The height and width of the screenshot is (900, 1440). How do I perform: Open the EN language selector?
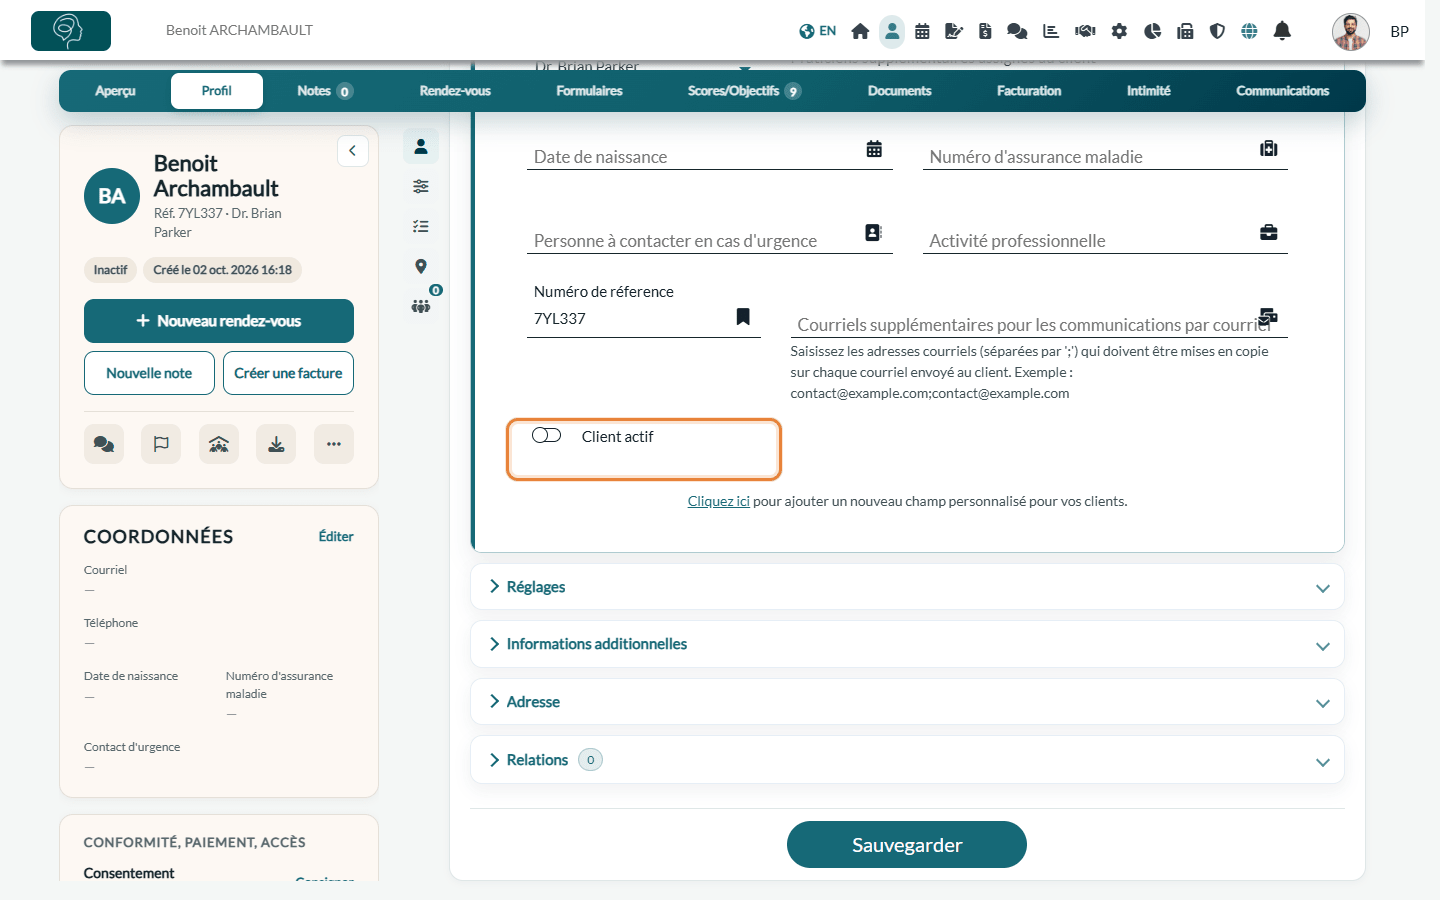click(818, 31)
